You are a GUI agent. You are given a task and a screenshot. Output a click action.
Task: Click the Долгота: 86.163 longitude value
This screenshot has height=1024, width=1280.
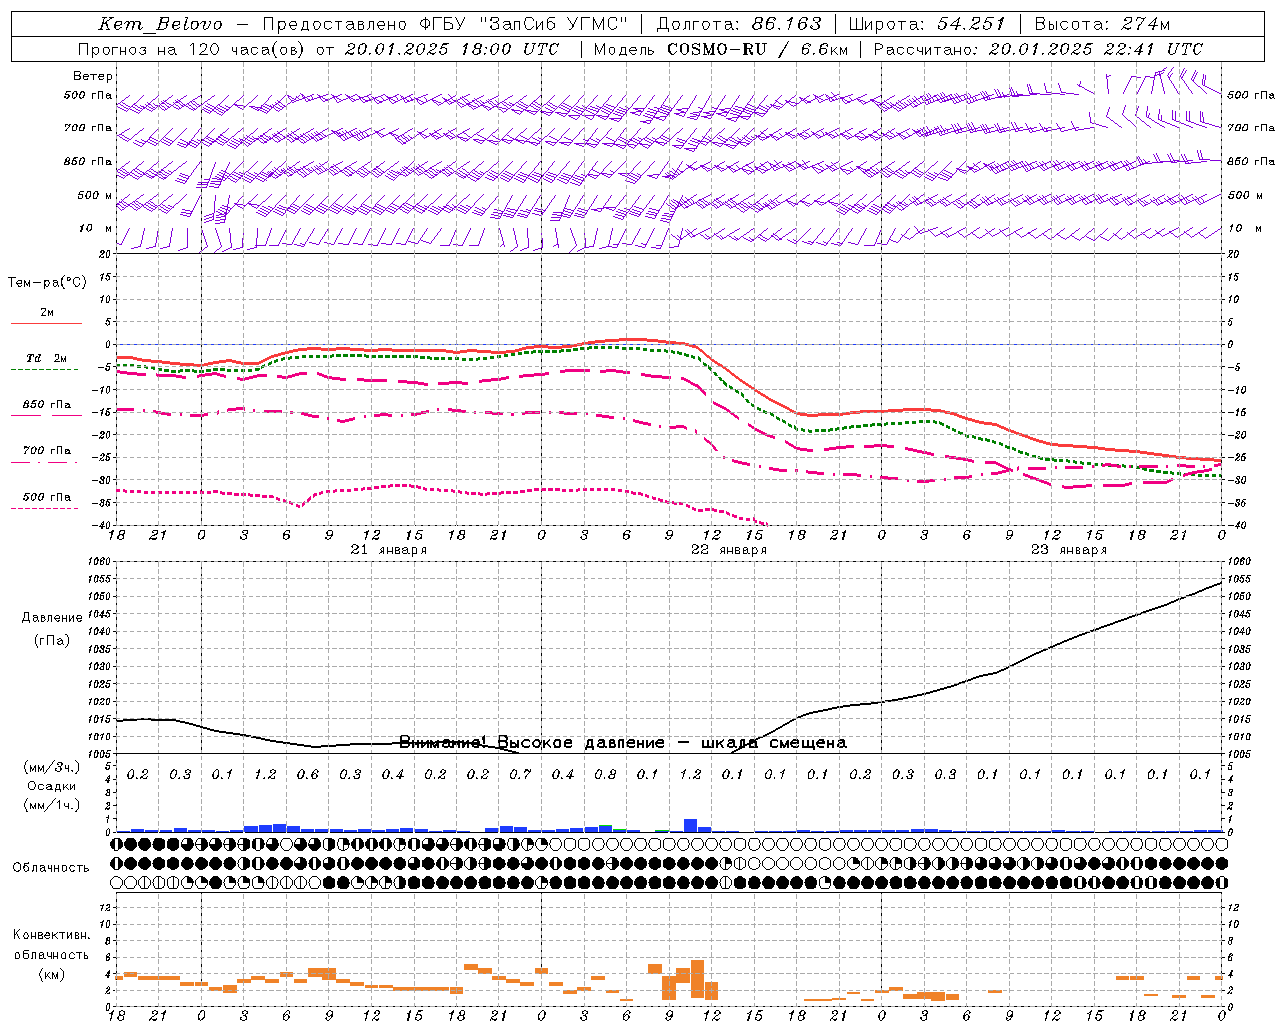click(739, 24)
